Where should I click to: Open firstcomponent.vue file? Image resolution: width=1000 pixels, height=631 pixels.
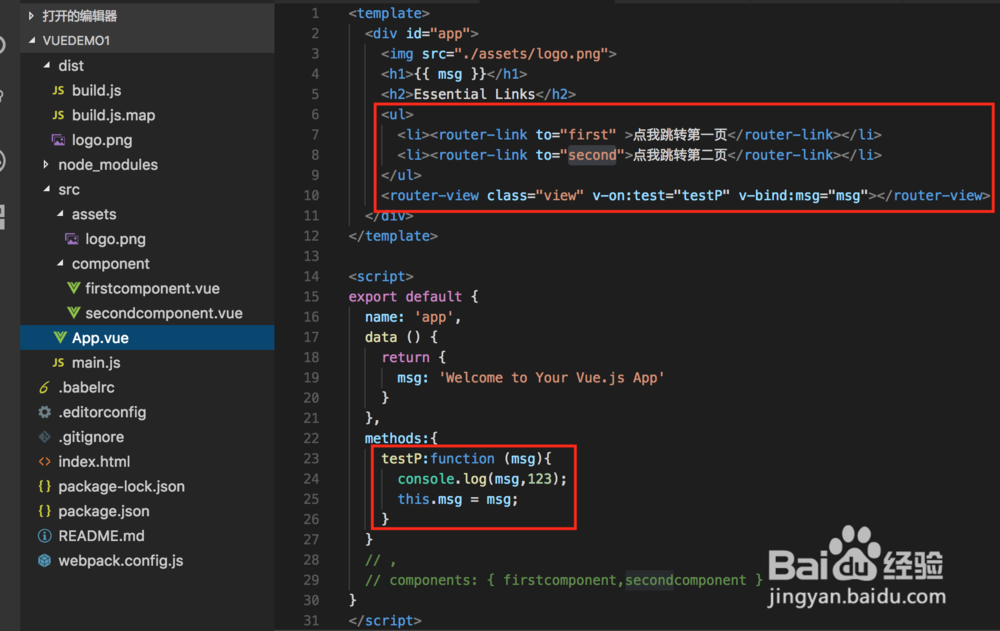(152, 288)
